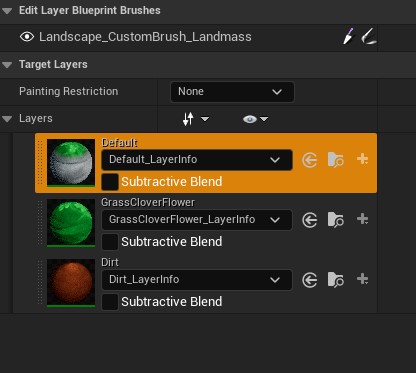This screenshot has width=416, height=373.
Task: Click the weightmap brush icon for Landmass brush
Action: click(369, 36)
